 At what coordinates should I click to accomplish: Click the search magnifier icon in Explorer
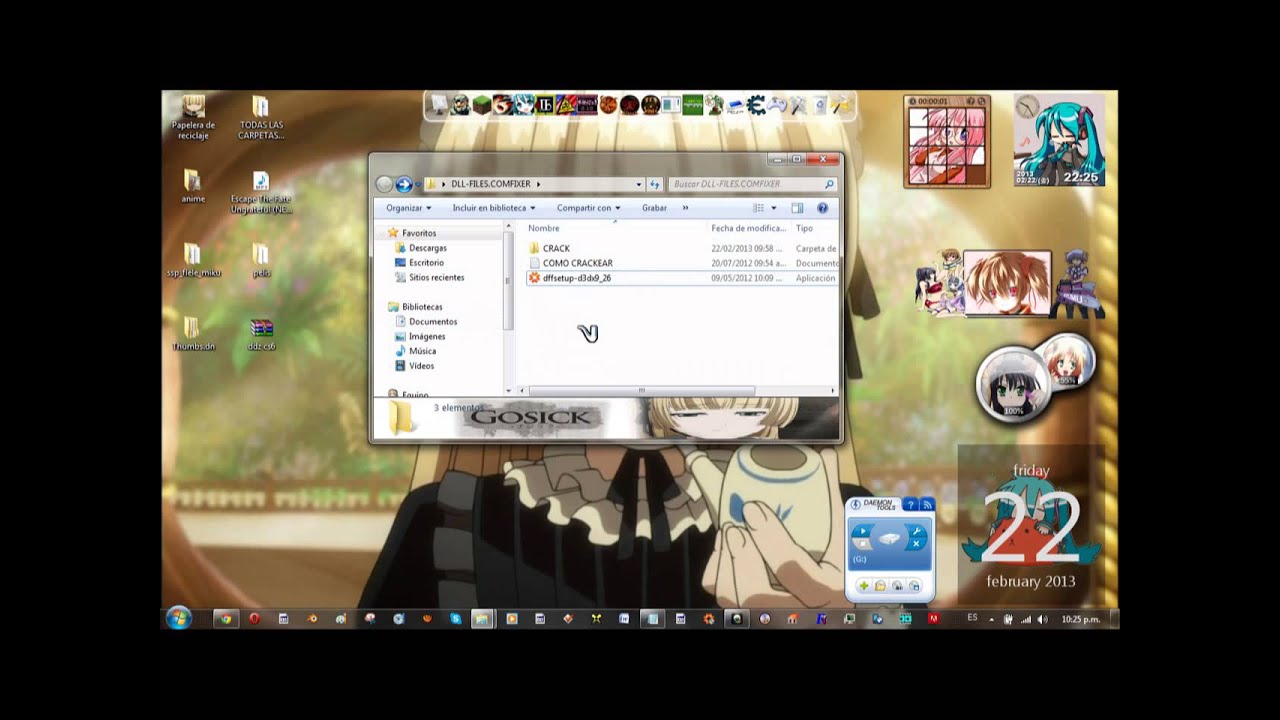(x=829, y=184)
